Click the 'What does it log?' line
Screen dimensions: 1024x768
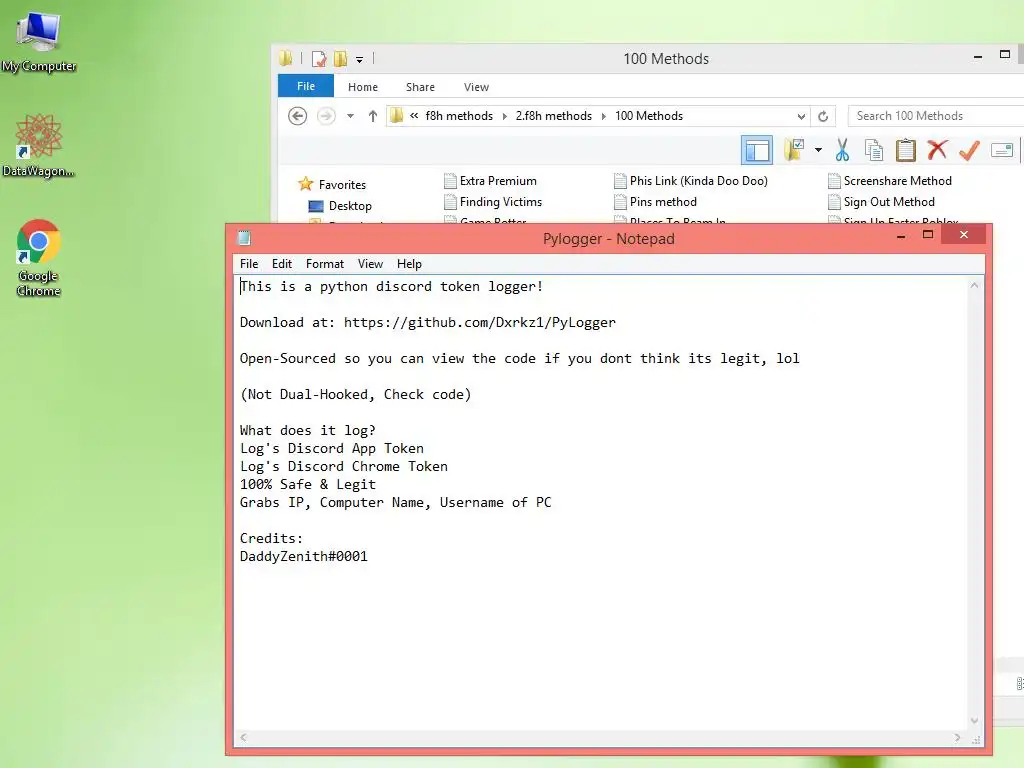pyautogui.click(x=308, y=430)
